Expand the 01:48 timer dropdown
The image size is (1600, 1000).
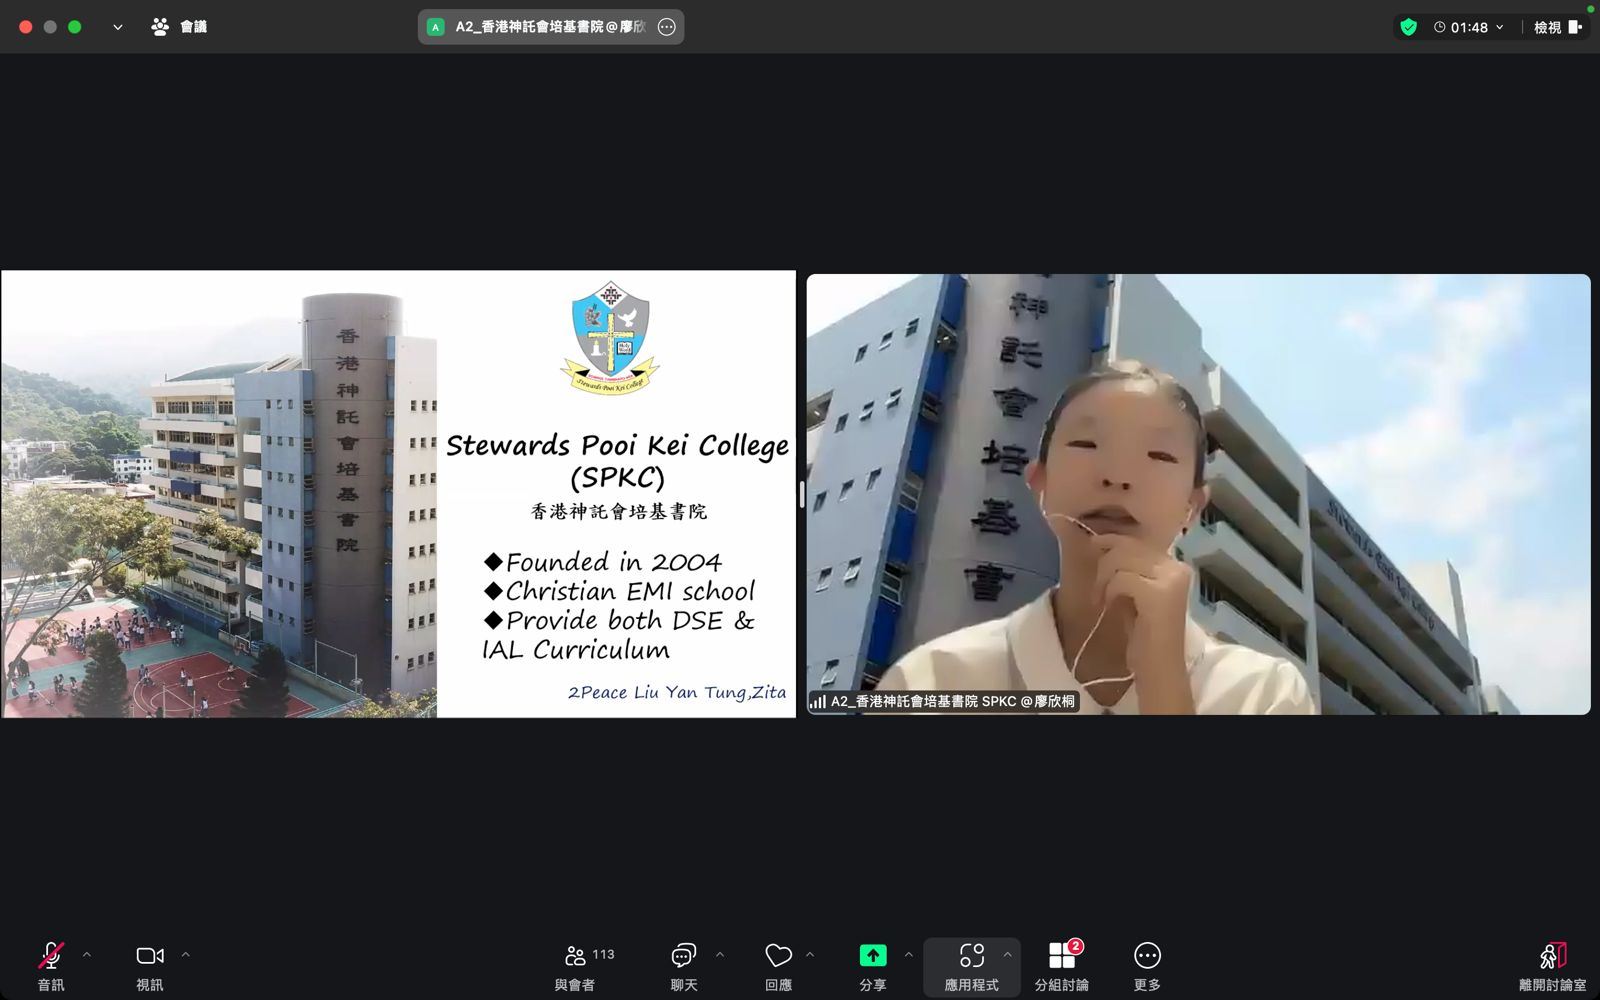click(1468, 27)
